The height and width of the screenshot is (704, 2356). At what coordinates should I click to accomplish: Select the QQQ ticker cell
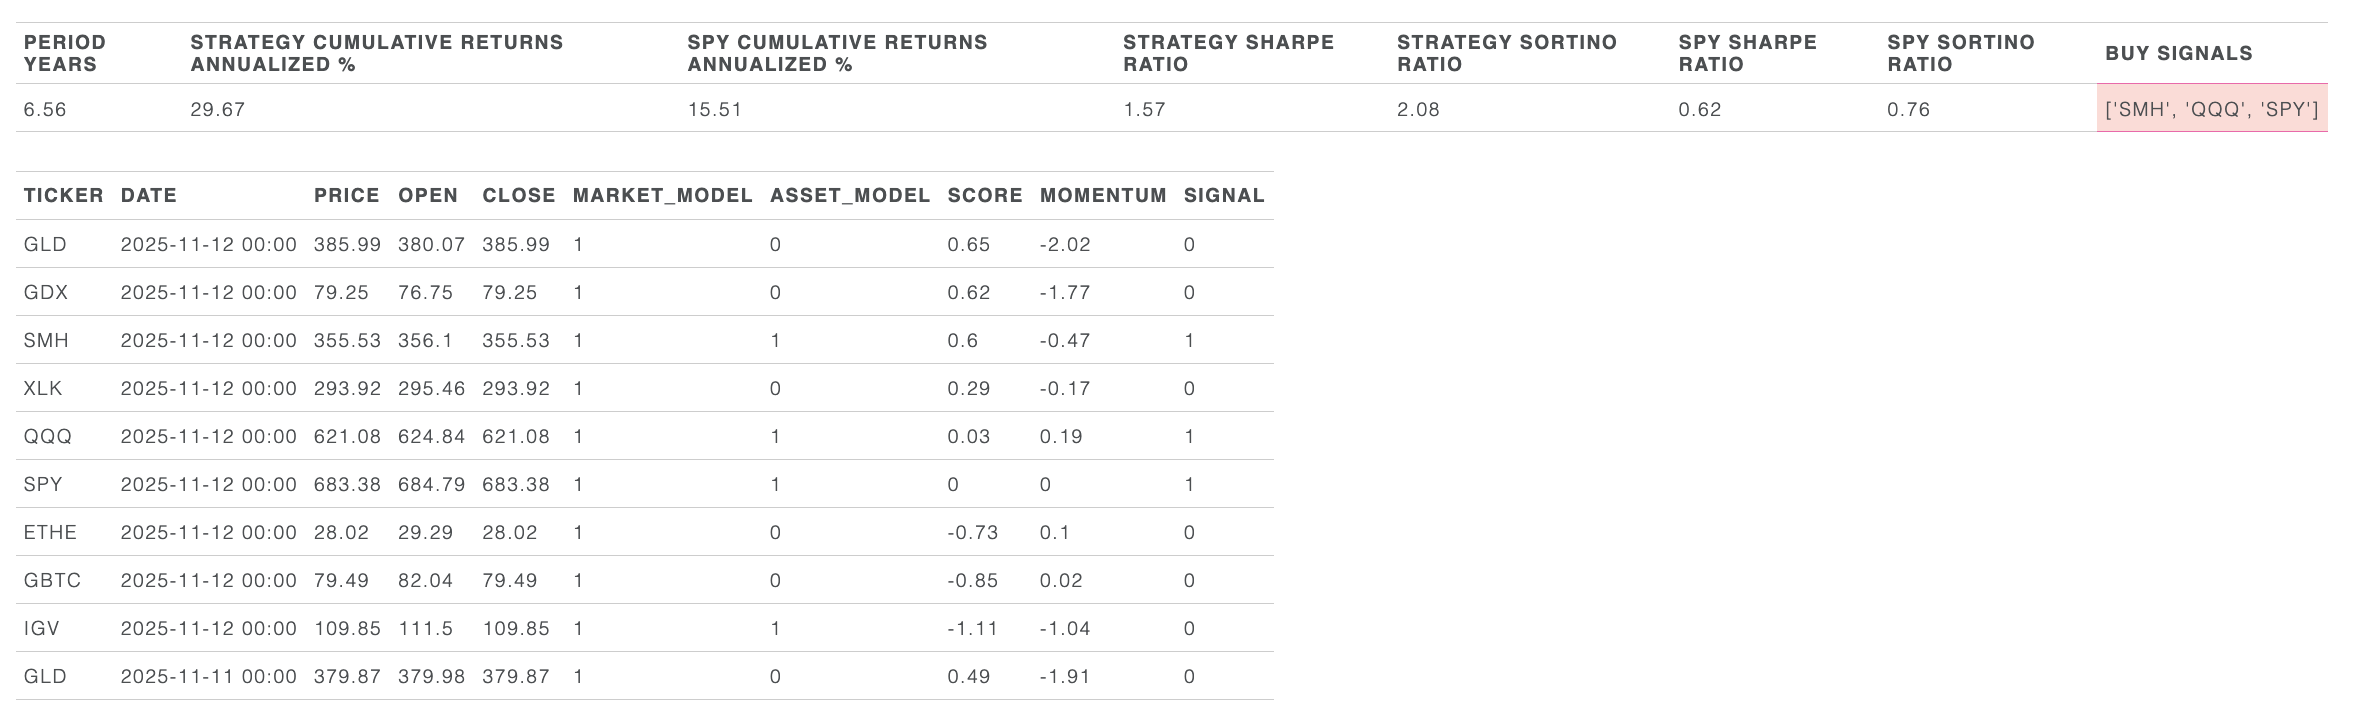tap(47, 436)
